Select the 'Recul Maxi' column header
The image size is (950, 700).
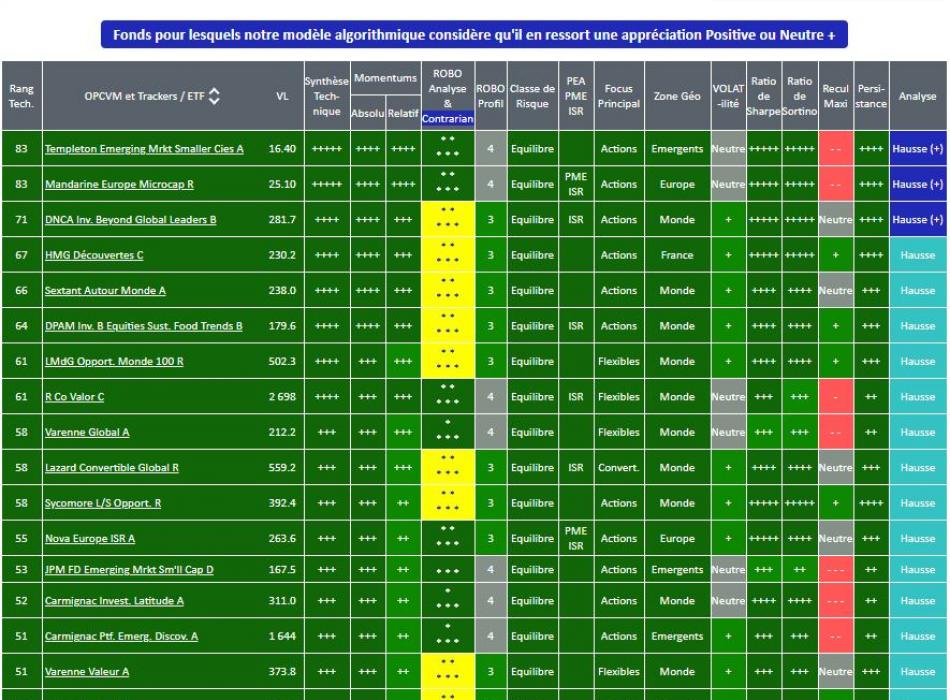[835, 96]
